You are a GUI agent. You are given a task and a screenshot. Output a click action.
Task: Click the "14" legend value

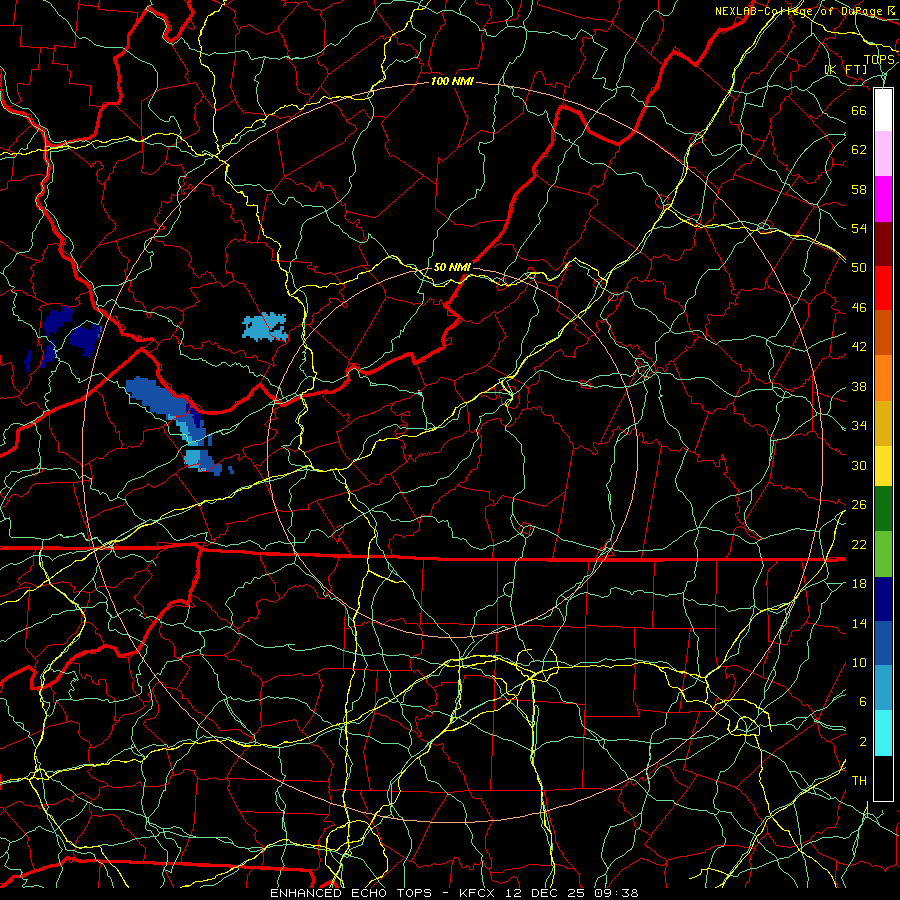tap(859, 623)
